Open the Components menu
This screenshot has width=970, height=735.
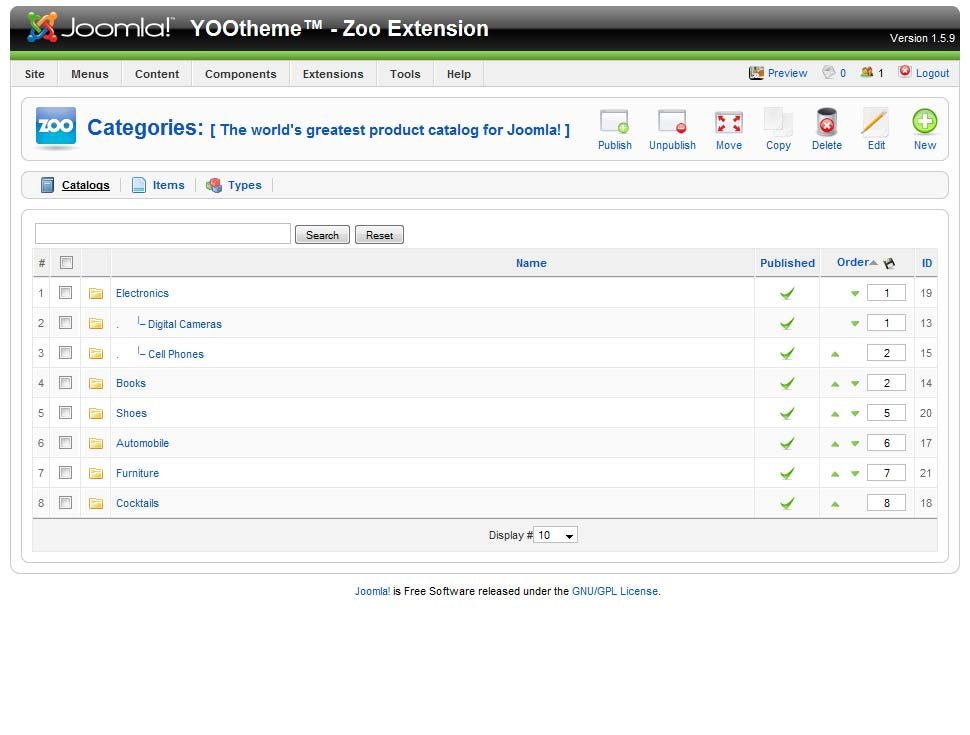pos(241,74)
